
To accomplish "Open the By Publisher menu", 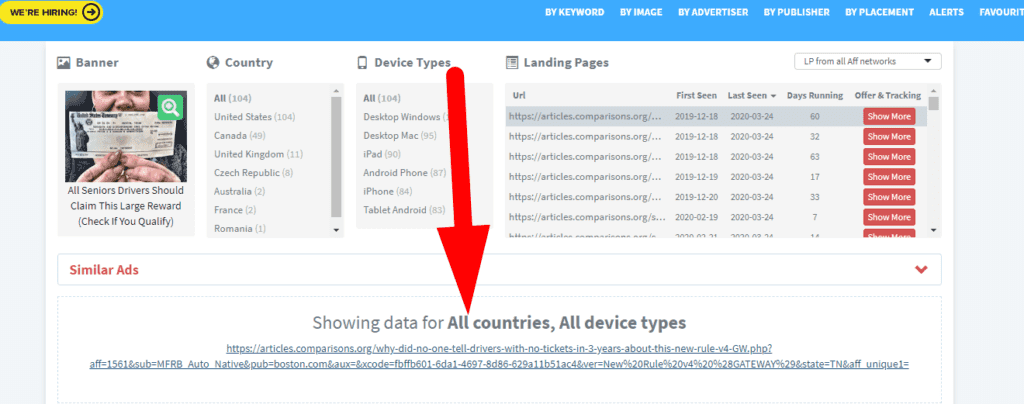I will 796,12.
